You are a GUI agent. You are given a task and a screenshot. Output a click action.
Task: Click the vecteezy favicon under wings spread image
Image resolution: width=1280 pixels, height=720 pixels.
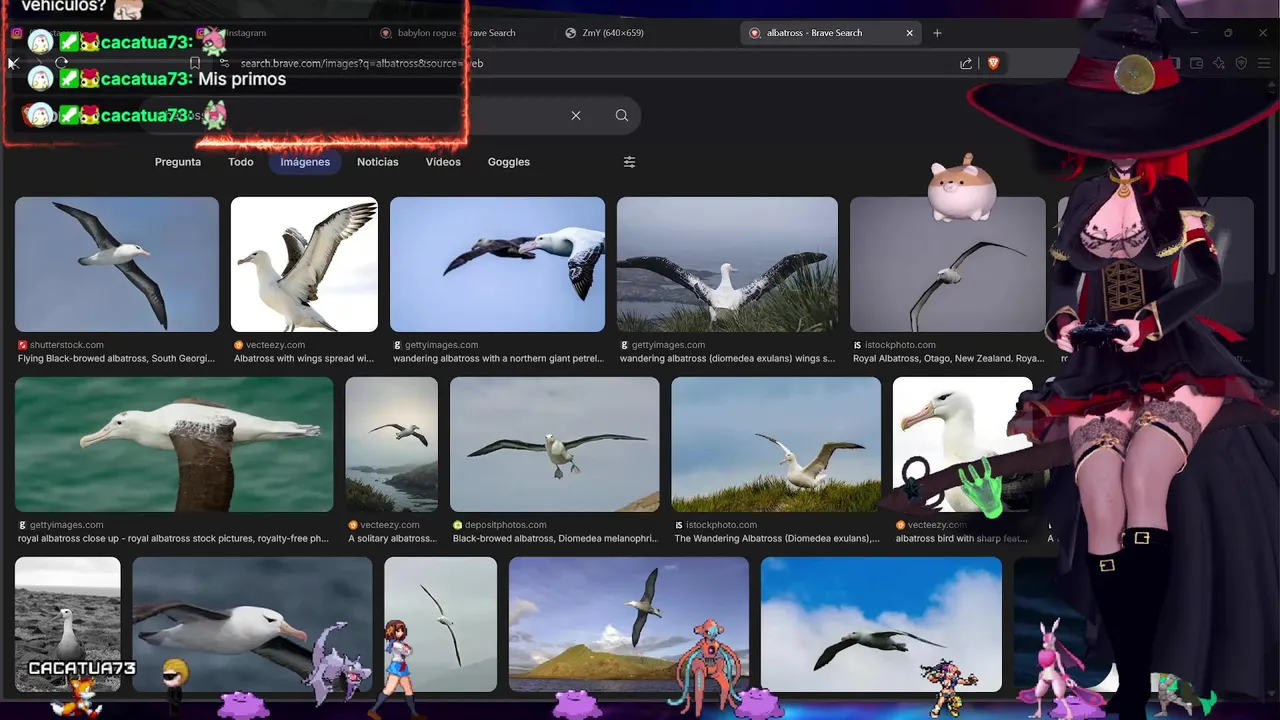point(239,345)
